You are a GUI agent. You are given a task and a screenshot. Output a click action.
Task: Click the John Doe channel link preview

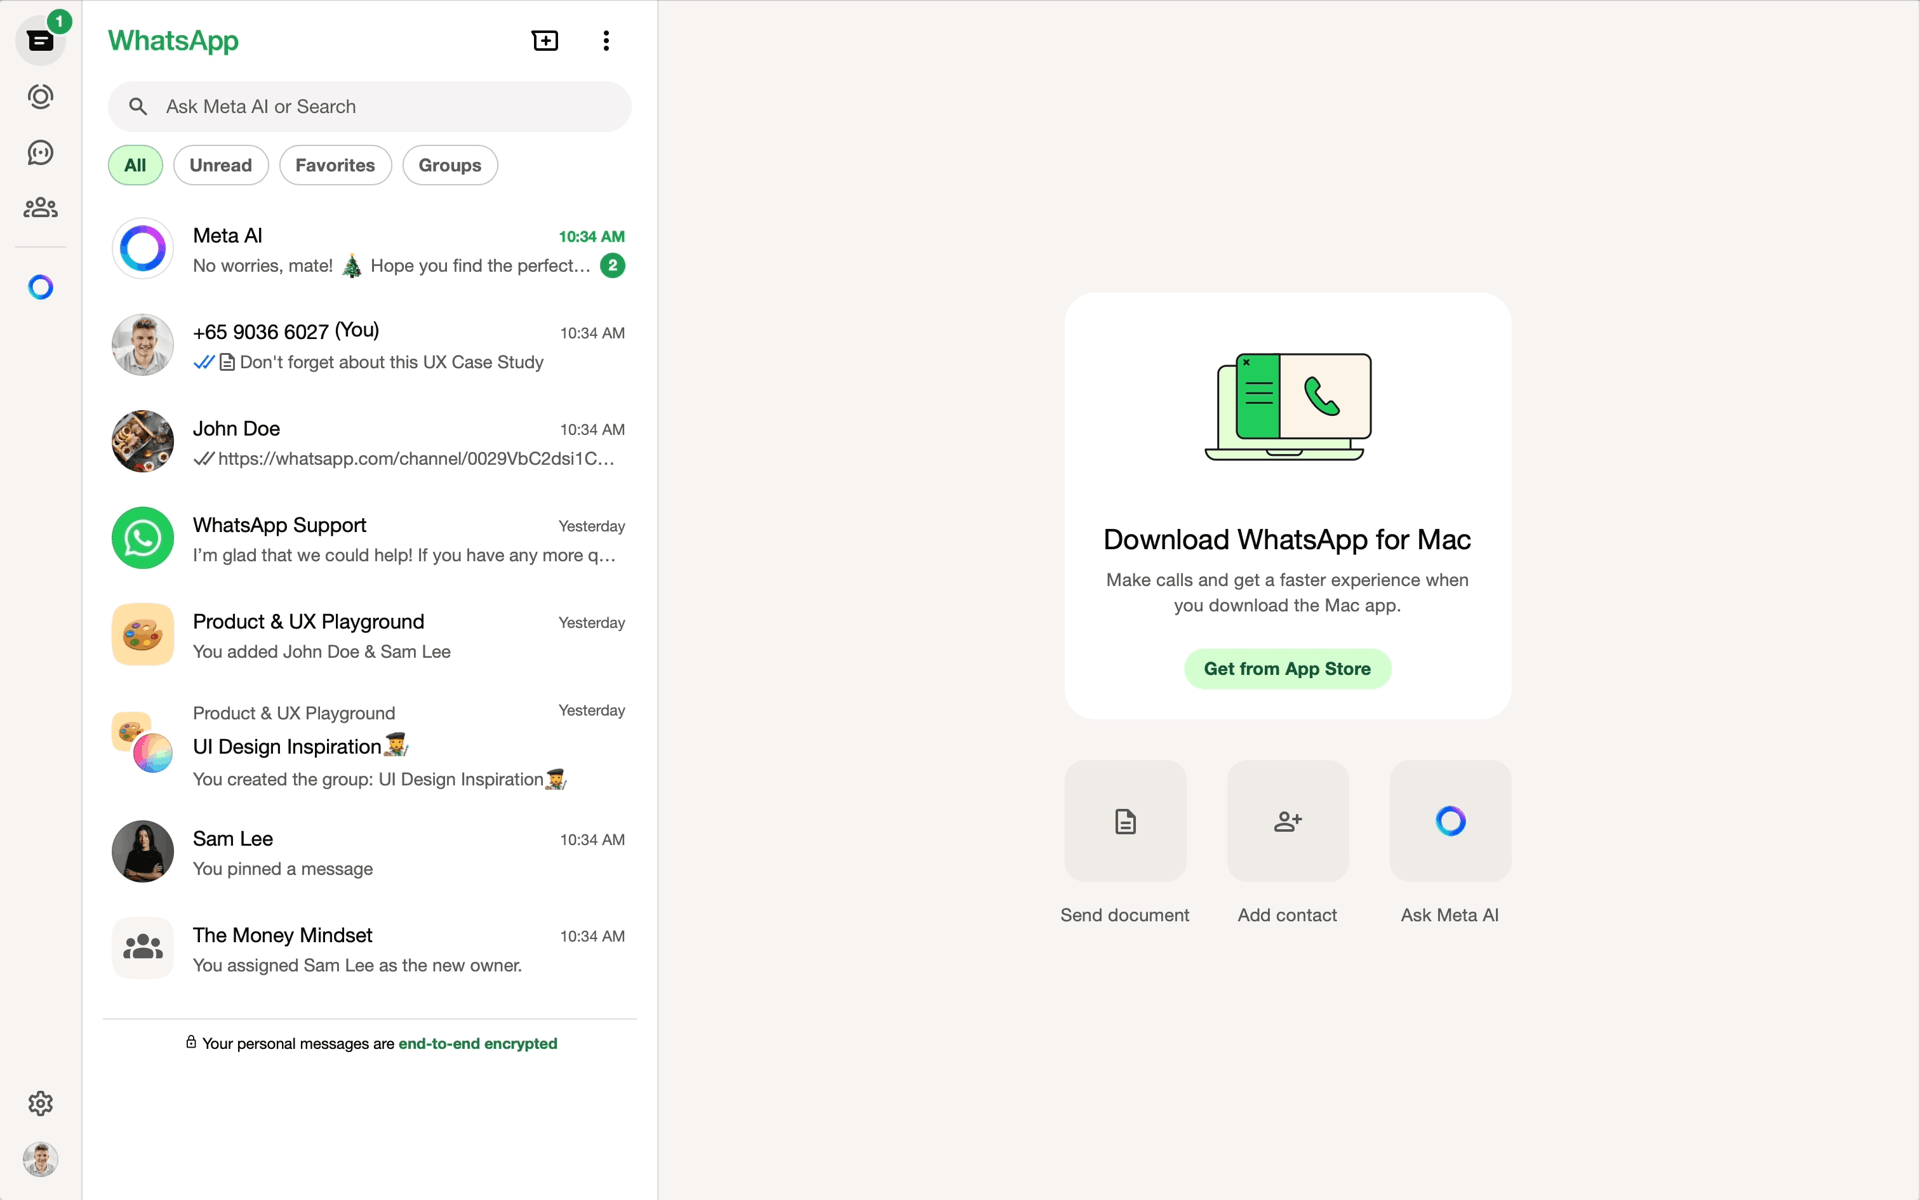[416, 459]
